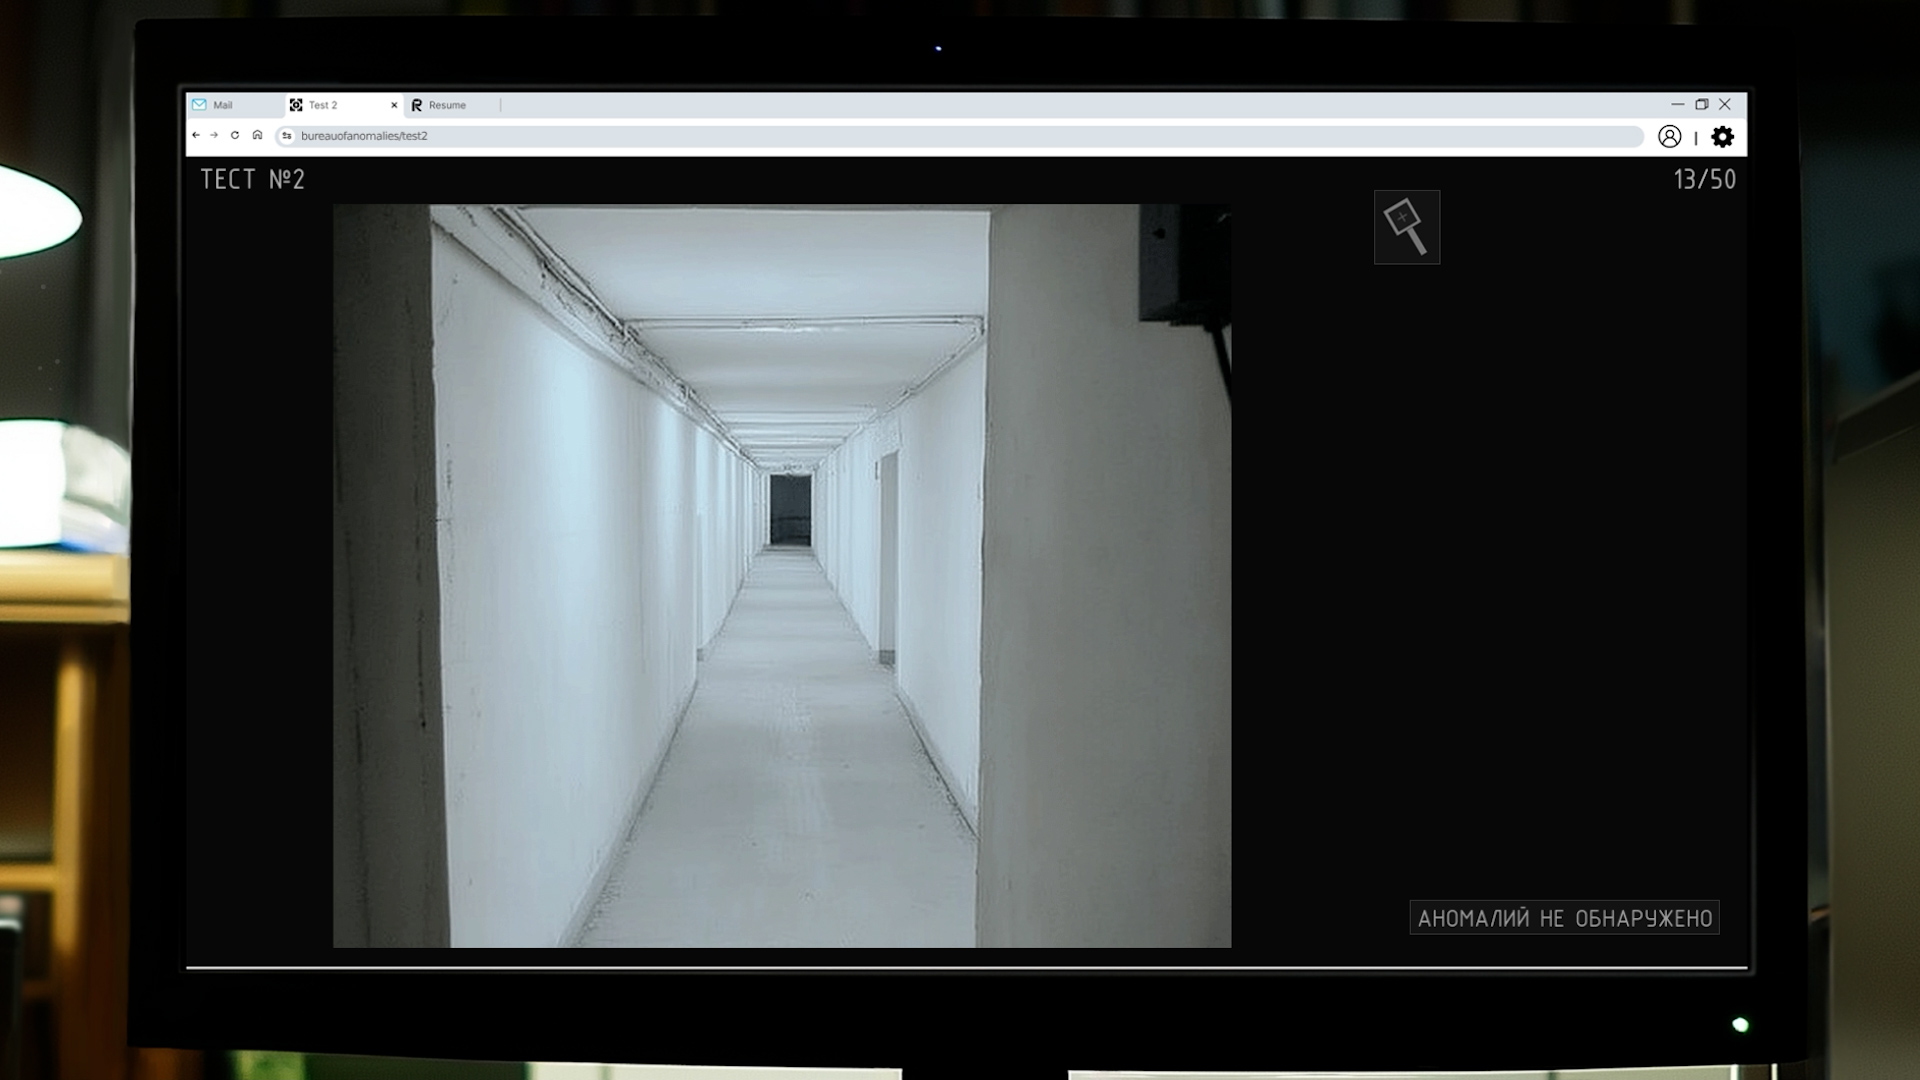Select the magnifier inspection tool
Image resolution: width=1920 pixels, height=1080 pixels.
(1407, 227)
